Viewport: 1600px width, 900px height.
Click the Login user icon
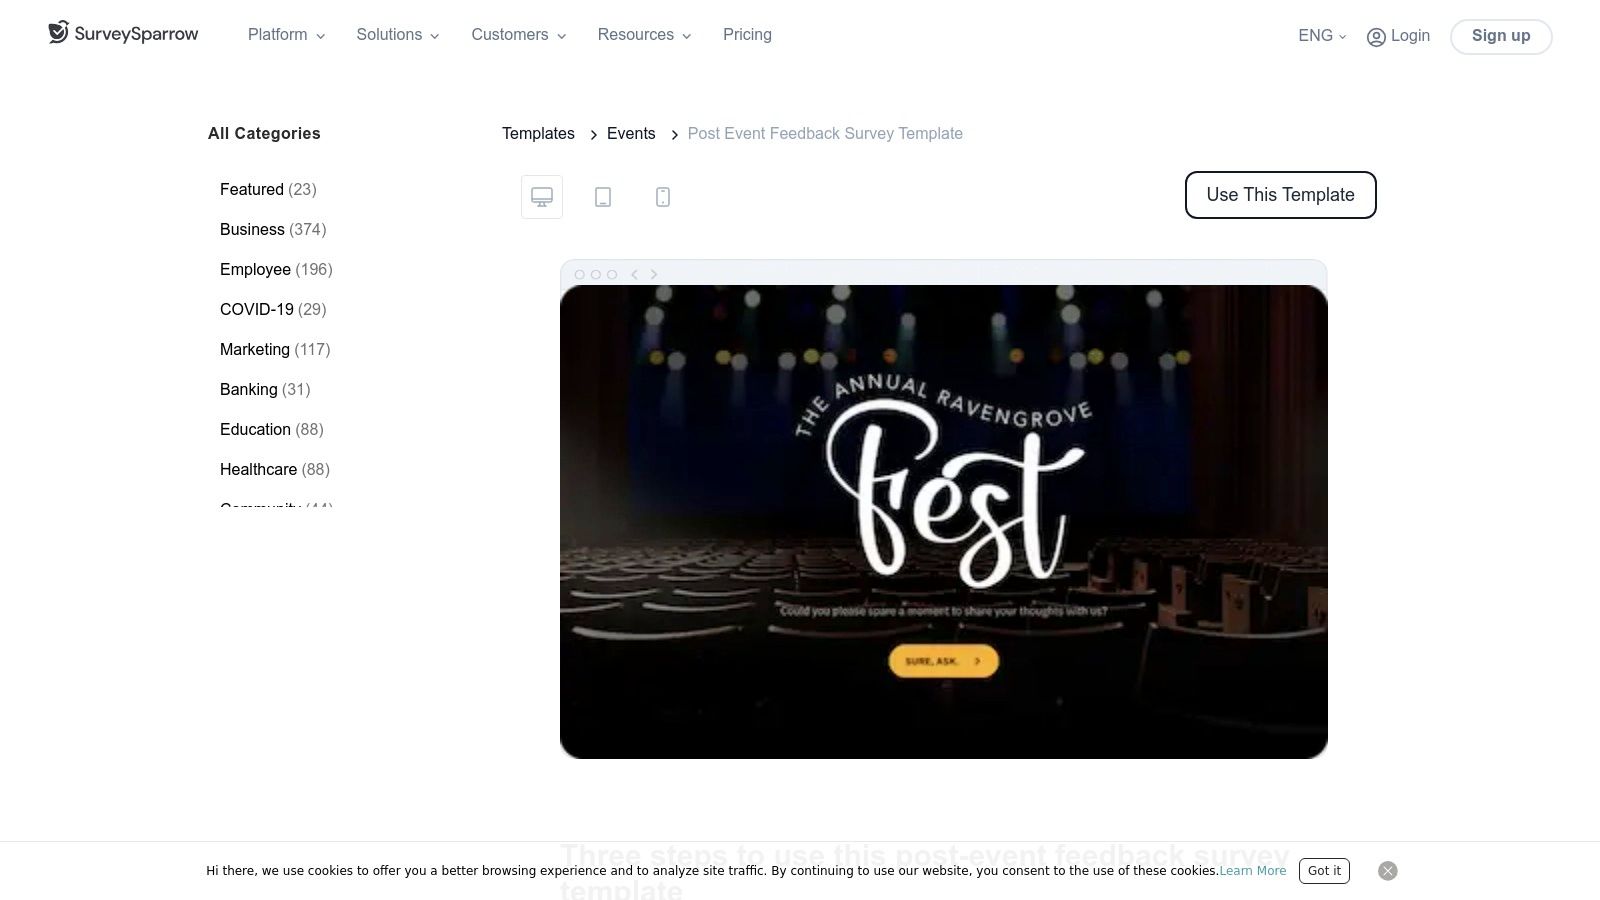tap(1376, 37)
